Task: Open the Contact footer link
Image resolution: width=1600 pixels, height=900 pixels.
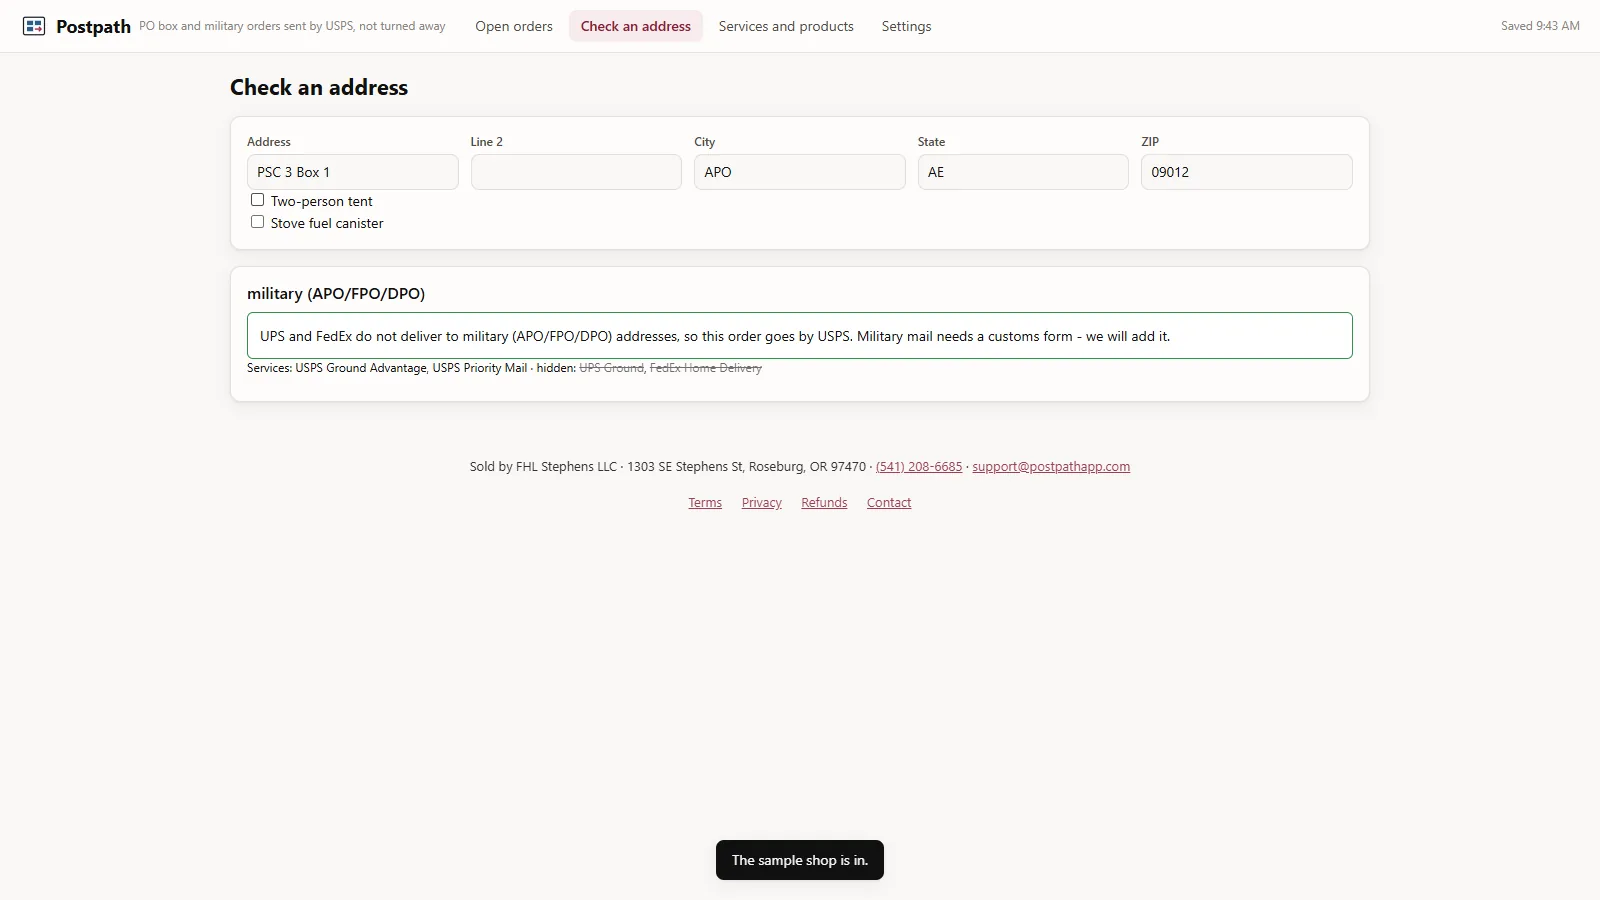Action: [889, 503]
